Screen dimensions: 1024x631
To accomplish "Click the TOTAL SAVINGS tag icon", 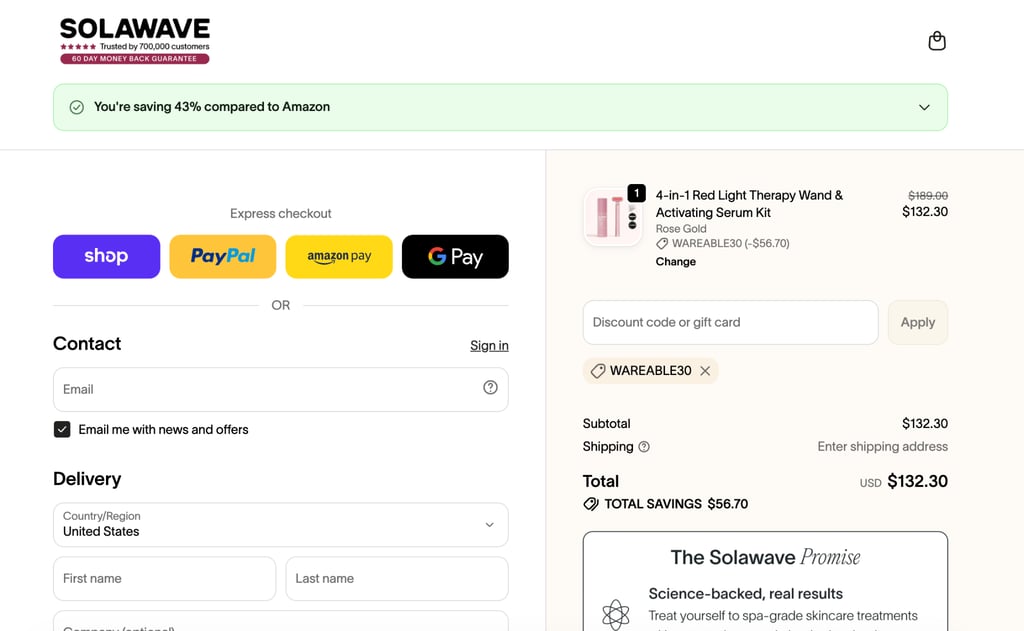I will 591,504.
